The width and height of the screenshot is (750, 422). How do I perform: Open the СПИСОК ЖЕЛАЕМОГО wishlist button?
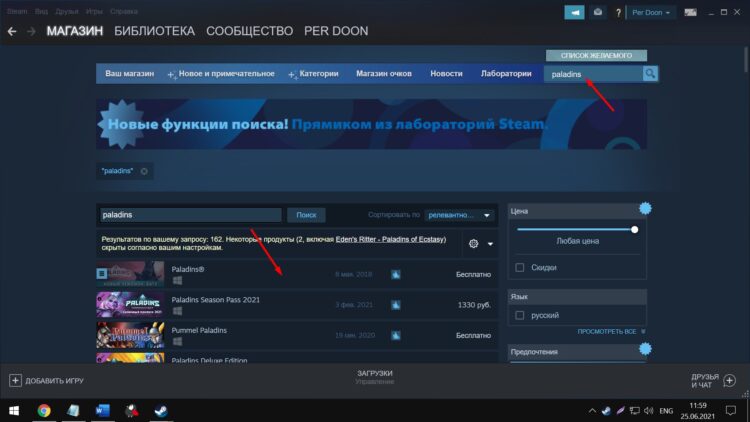(x=596, y=55)
